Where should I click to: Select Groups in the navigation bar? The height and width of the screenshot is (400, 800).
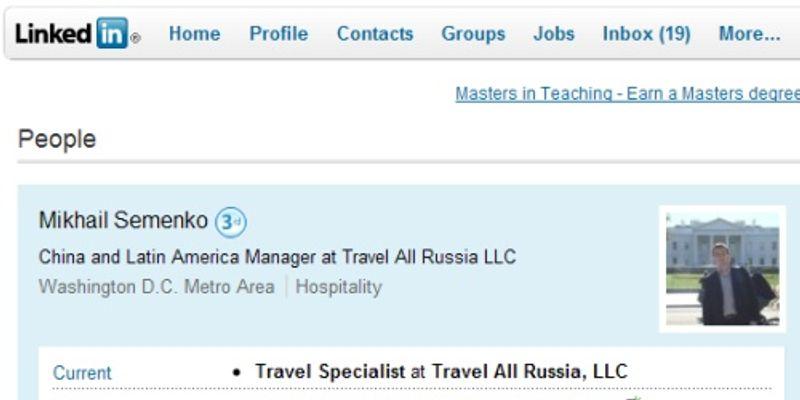(x=473, y=34)
